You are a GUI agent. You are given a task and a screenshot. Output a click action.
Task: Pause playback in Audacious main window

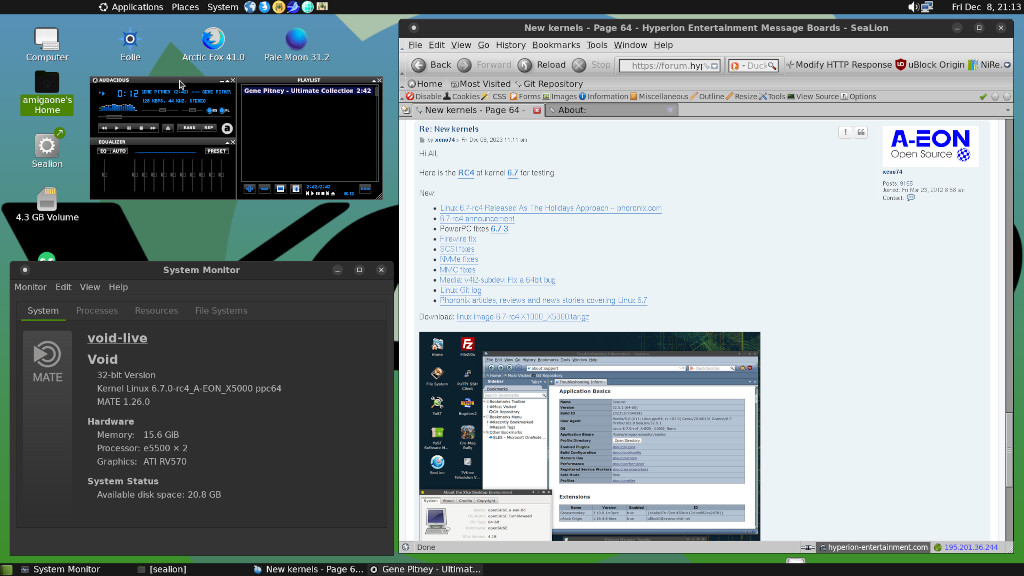point(129,128)
